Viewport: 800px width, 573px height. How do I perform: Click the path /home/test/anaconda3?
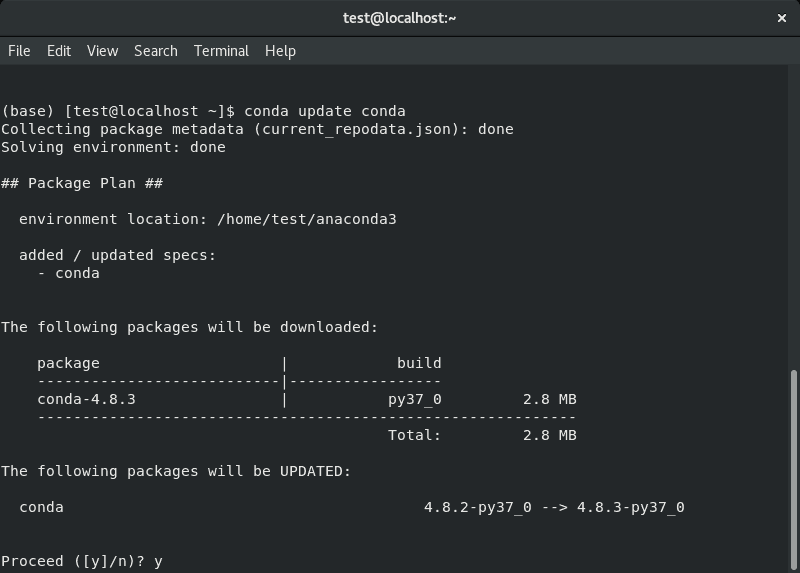pos(307,219)
